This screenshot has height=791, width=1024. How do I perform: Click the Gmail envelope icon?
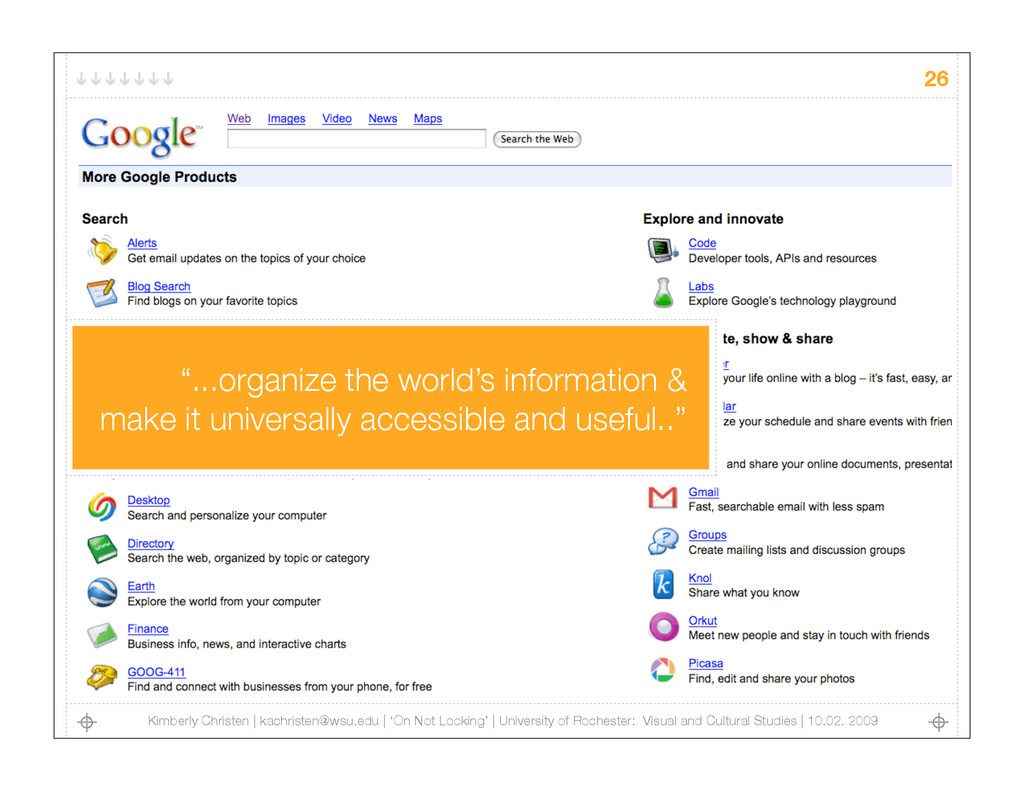coord(663,498)
